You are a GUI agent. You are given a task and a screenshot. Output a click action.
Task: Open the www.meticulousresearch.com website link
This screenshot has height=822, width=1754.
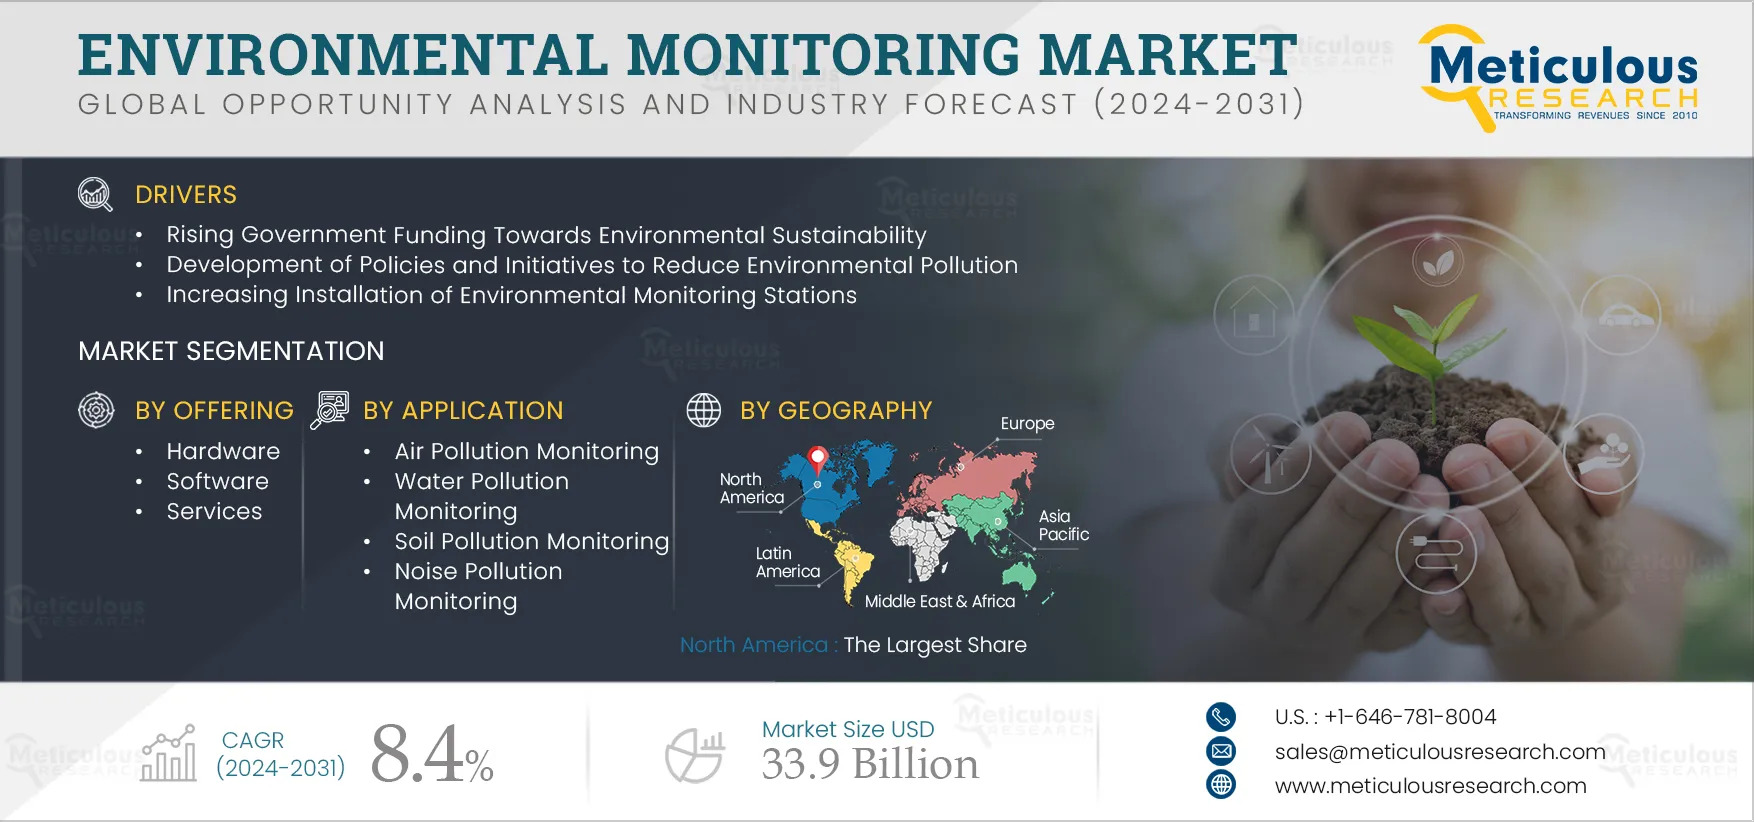(1430, 786)
